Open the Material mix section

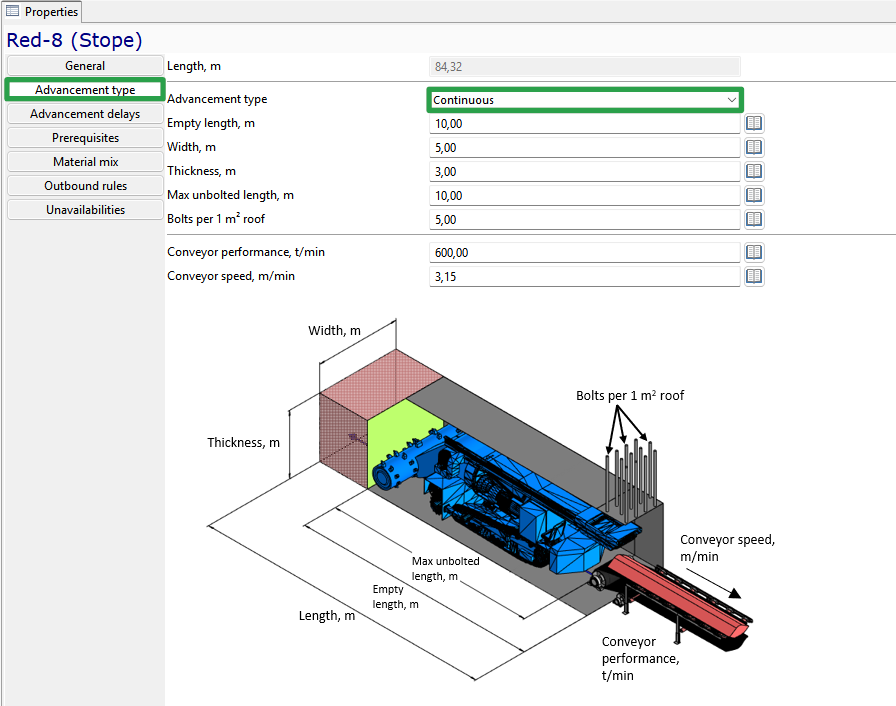tap(85, 162)
